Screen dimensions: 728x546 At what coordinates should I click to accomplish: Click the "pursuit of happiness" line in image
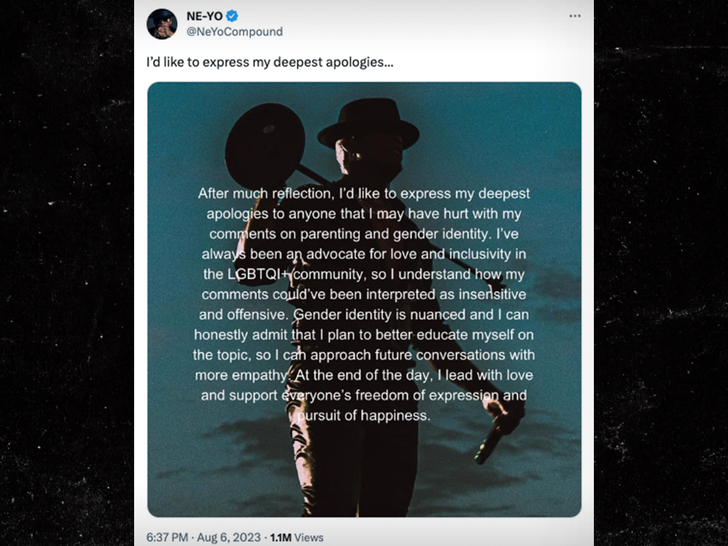tap(364, 415)
